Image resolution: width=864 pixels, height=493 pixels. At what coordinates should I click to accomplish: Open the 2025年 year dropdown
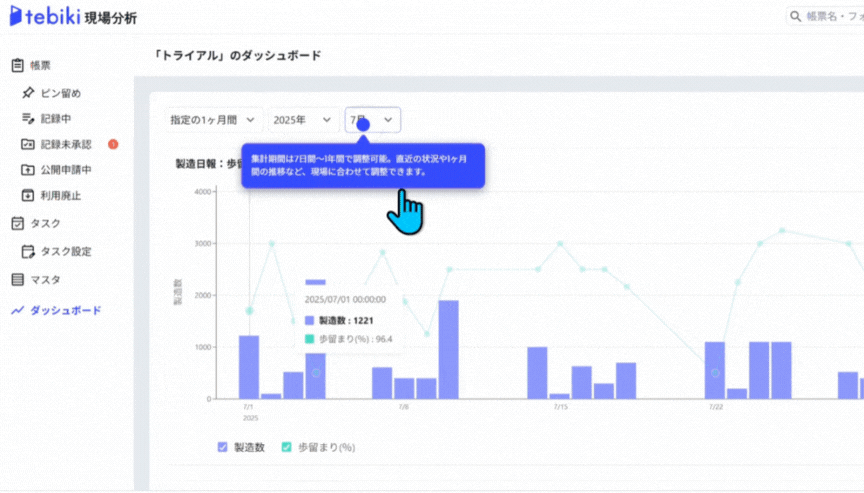point(302,120)
